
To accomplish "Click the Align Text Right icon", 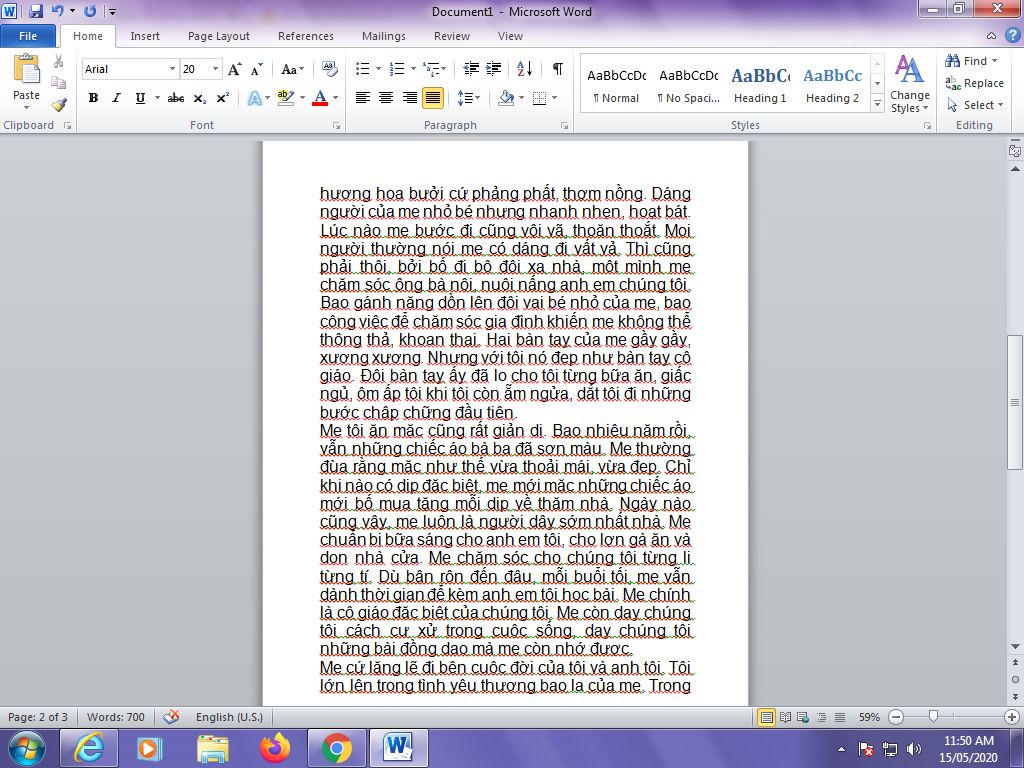I will click(409, 98).
